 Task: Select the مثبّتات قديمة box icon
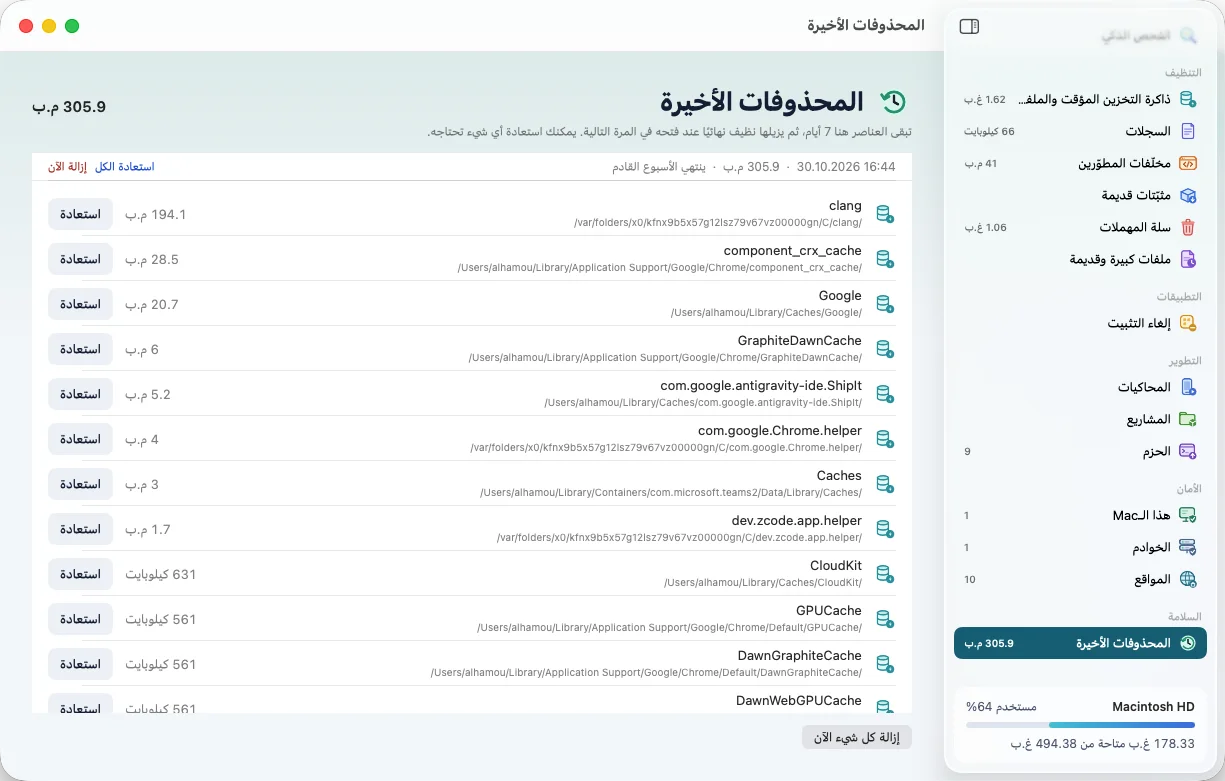click(x=1188, y=195)
